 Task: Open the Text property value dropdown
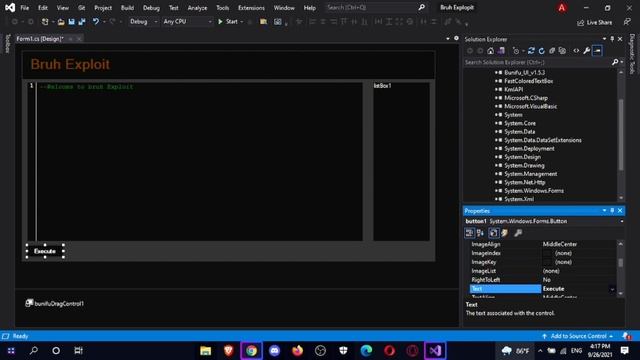click(x=612, y=289)
